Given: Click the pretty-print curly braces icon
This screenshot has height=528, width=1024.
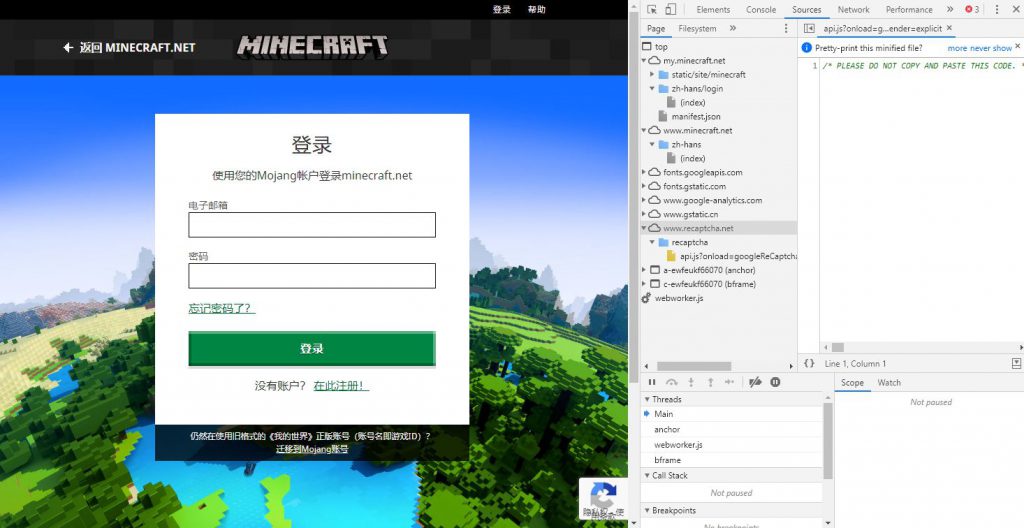Looking at the screenshot, I should tap(809, 364).
